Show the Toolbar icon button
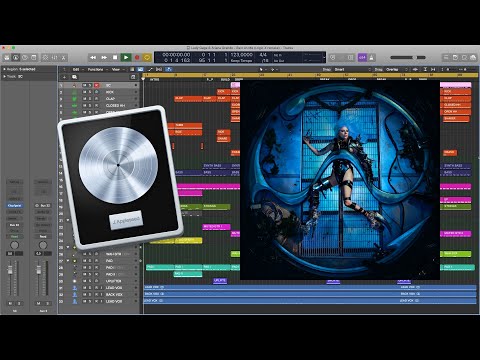480x360 pixels. pos(34,58)
